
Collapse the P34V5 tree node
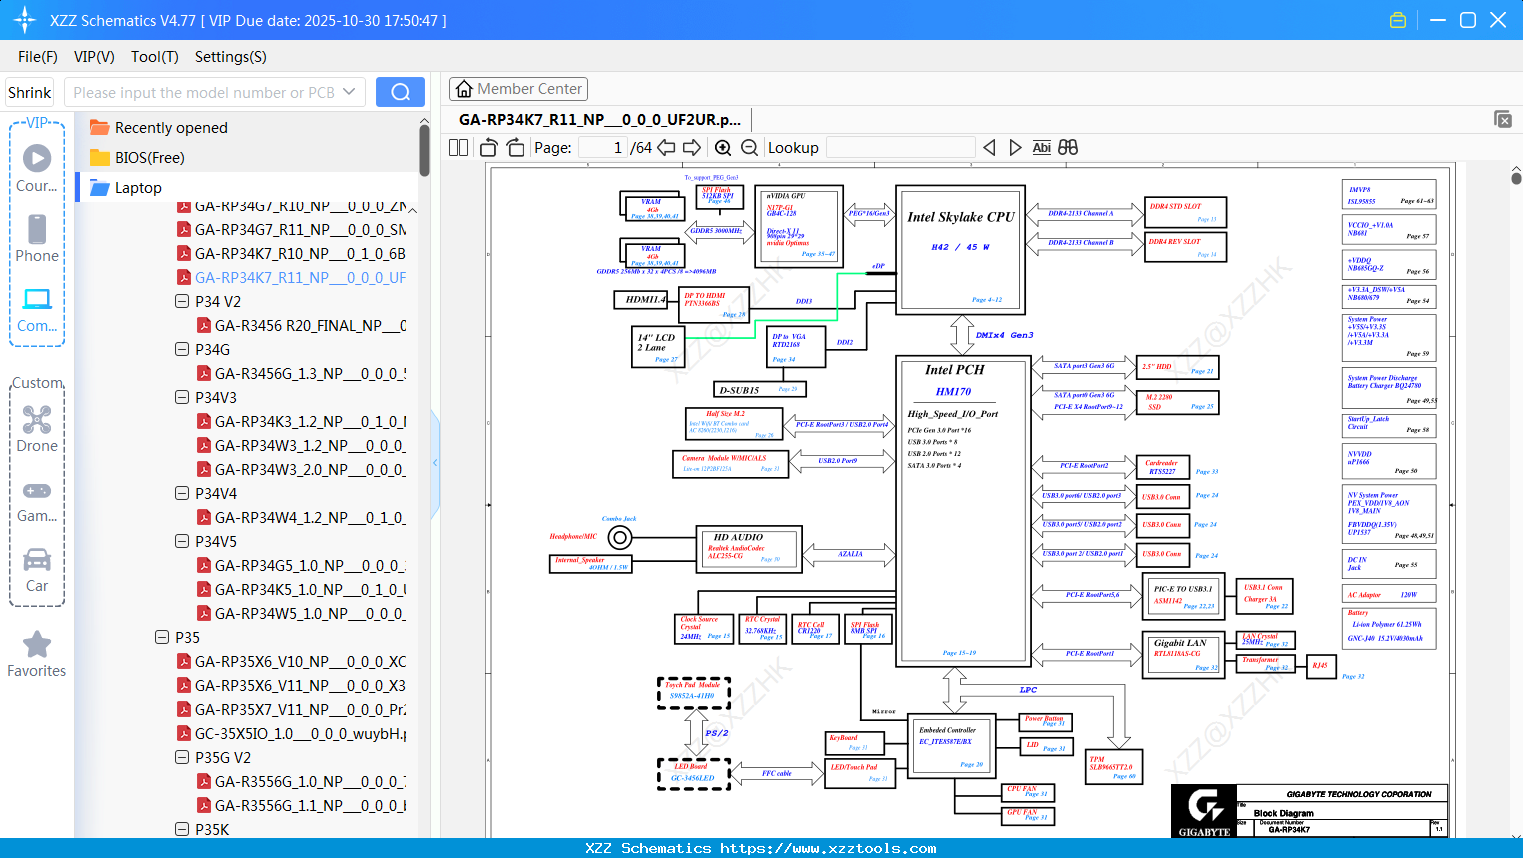pos(182,541)
